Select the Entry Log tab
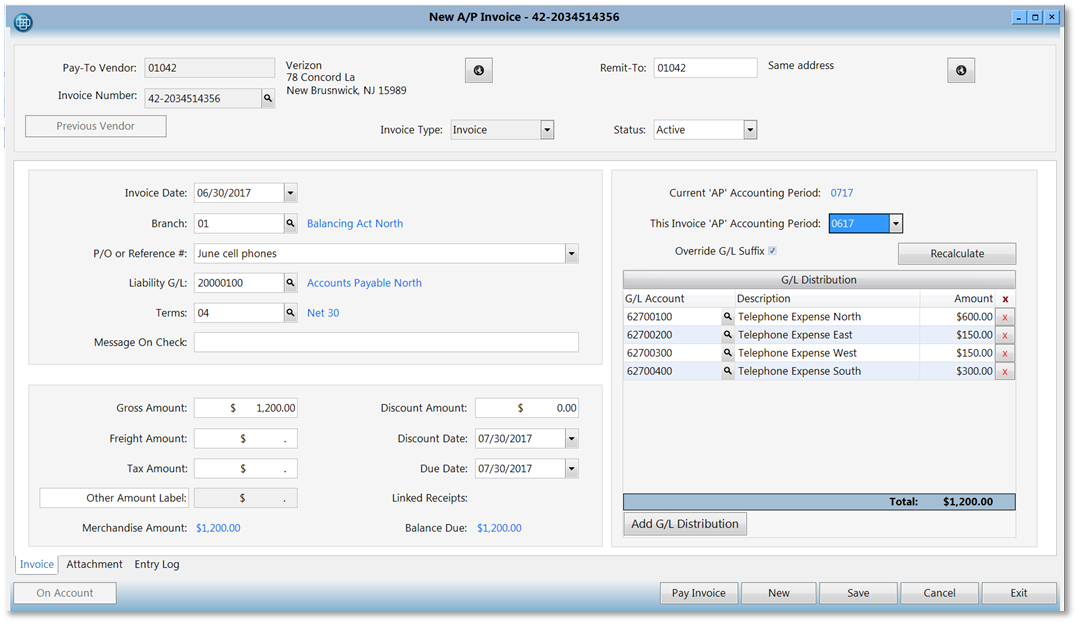Image resolution: width=1077 pixels, height=623 pixels. point(156,564)
